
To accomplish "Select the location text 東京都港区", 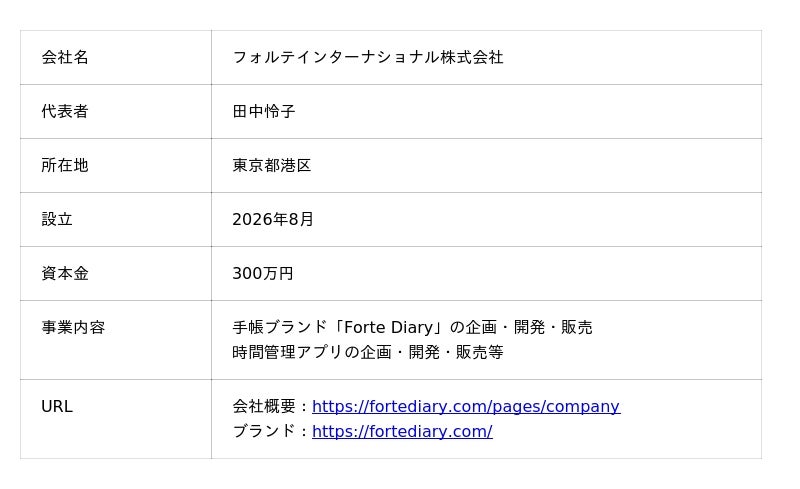I will (271, 165).
